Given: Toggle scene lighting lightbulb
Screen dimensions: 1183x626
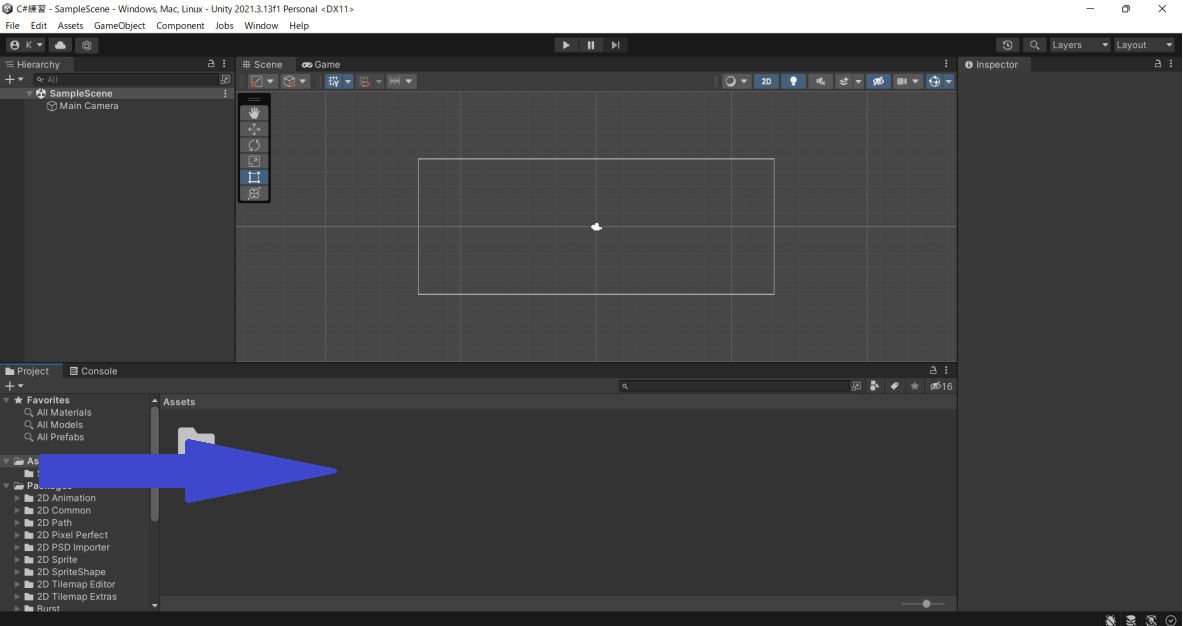Looking at the screenshot, I should click(x=794, y=81).
